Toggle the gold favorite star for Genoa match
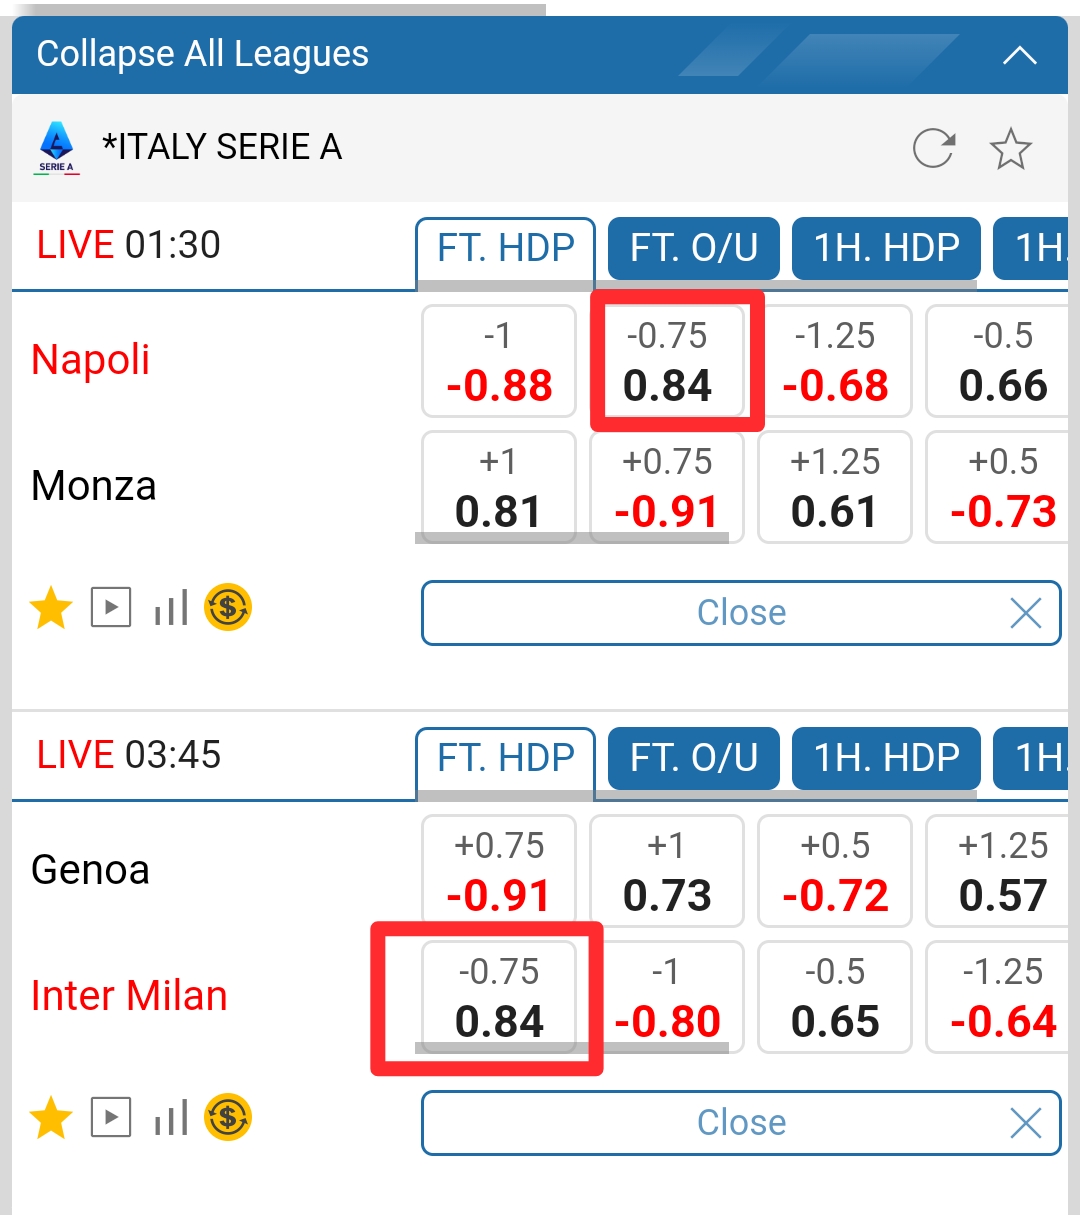This screenshot has height=1215, width=1080. coord(51,1118)
